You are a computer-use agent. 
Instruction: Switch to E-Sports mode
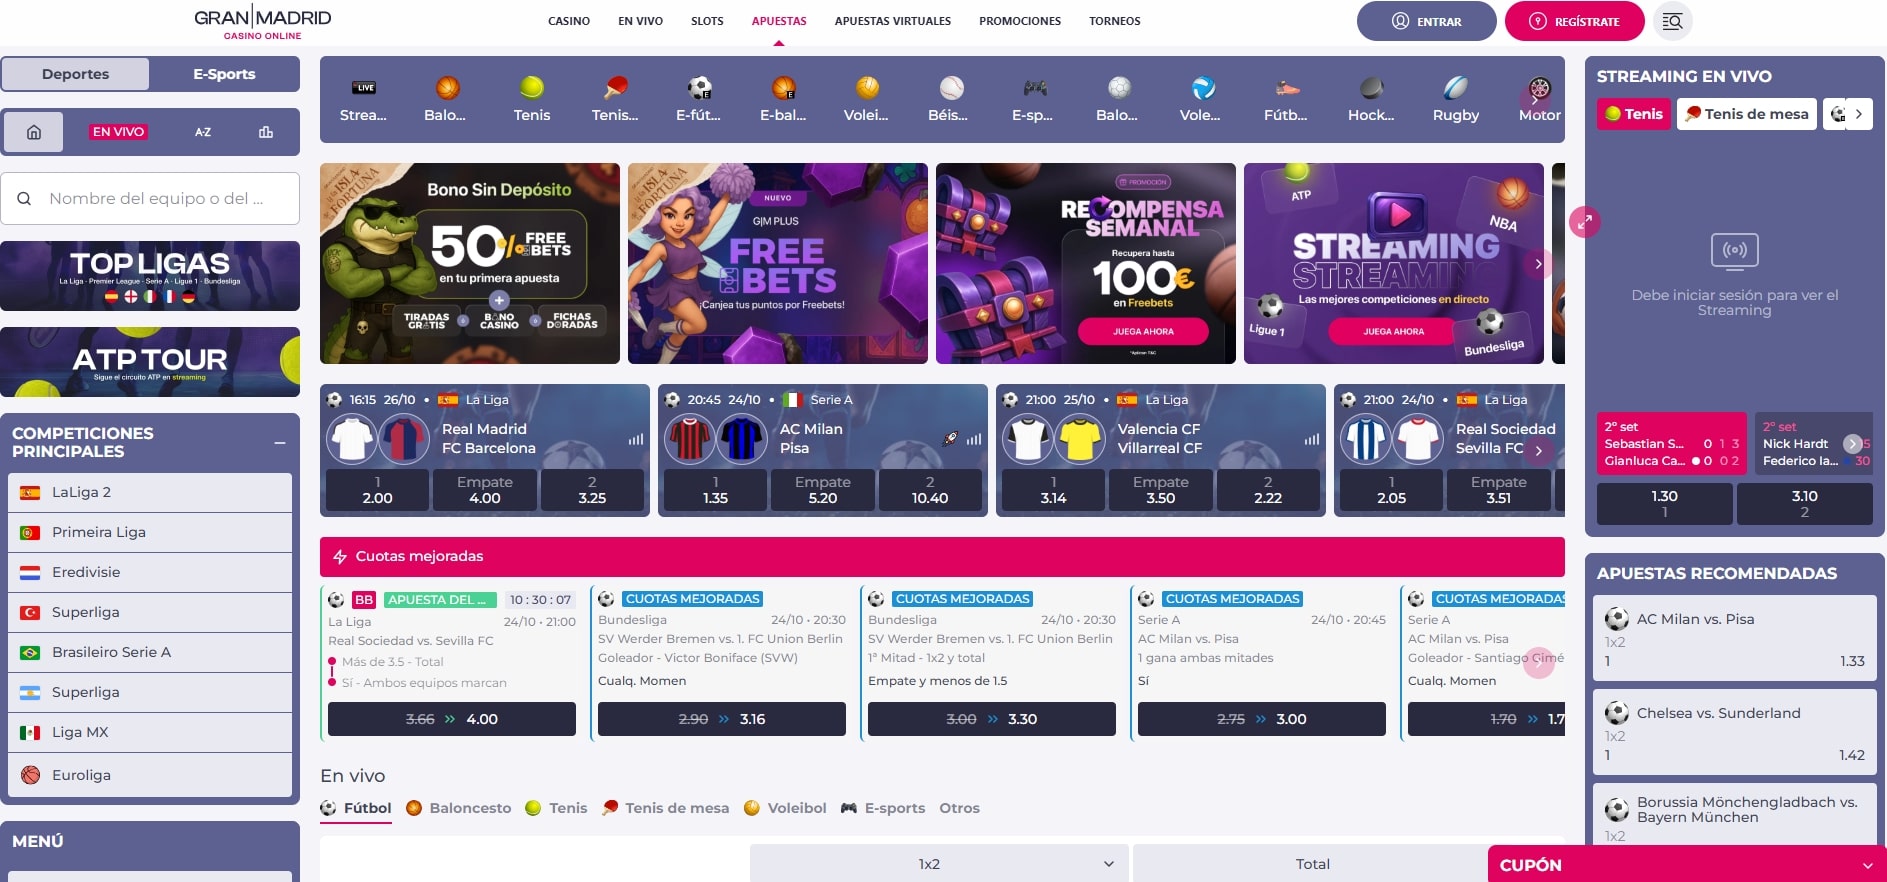tap(224, 74)
